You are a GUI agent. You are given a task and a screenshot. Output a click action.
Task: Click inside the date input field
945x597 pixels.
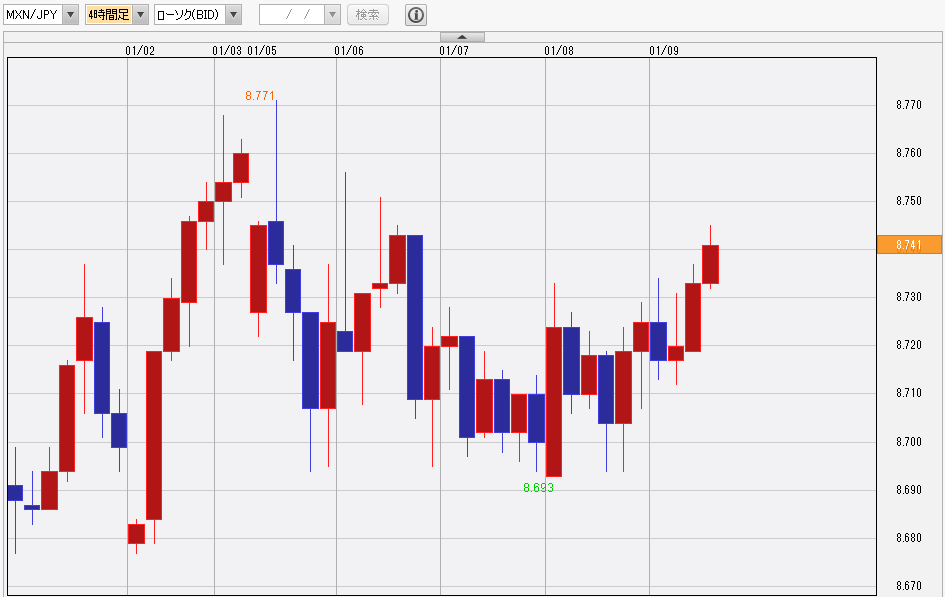(291, 14)
